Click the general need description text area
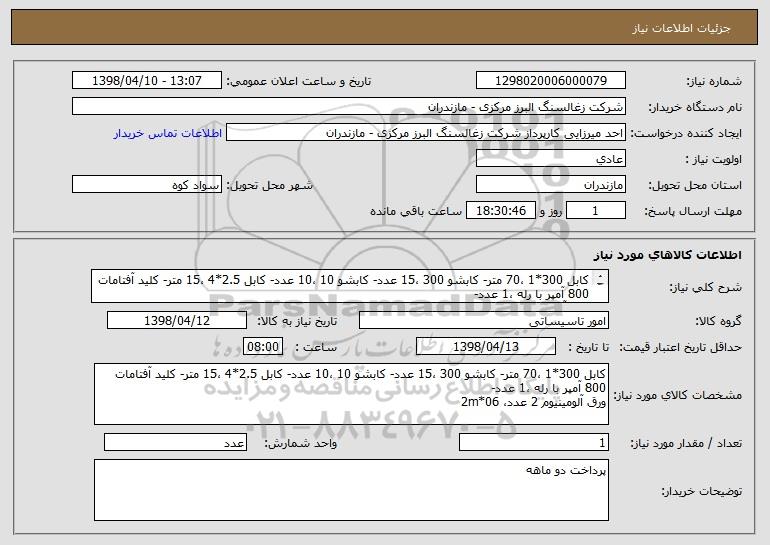Viewport: 770px width, 545px height. pyautogui.click(x=350, y=286)
